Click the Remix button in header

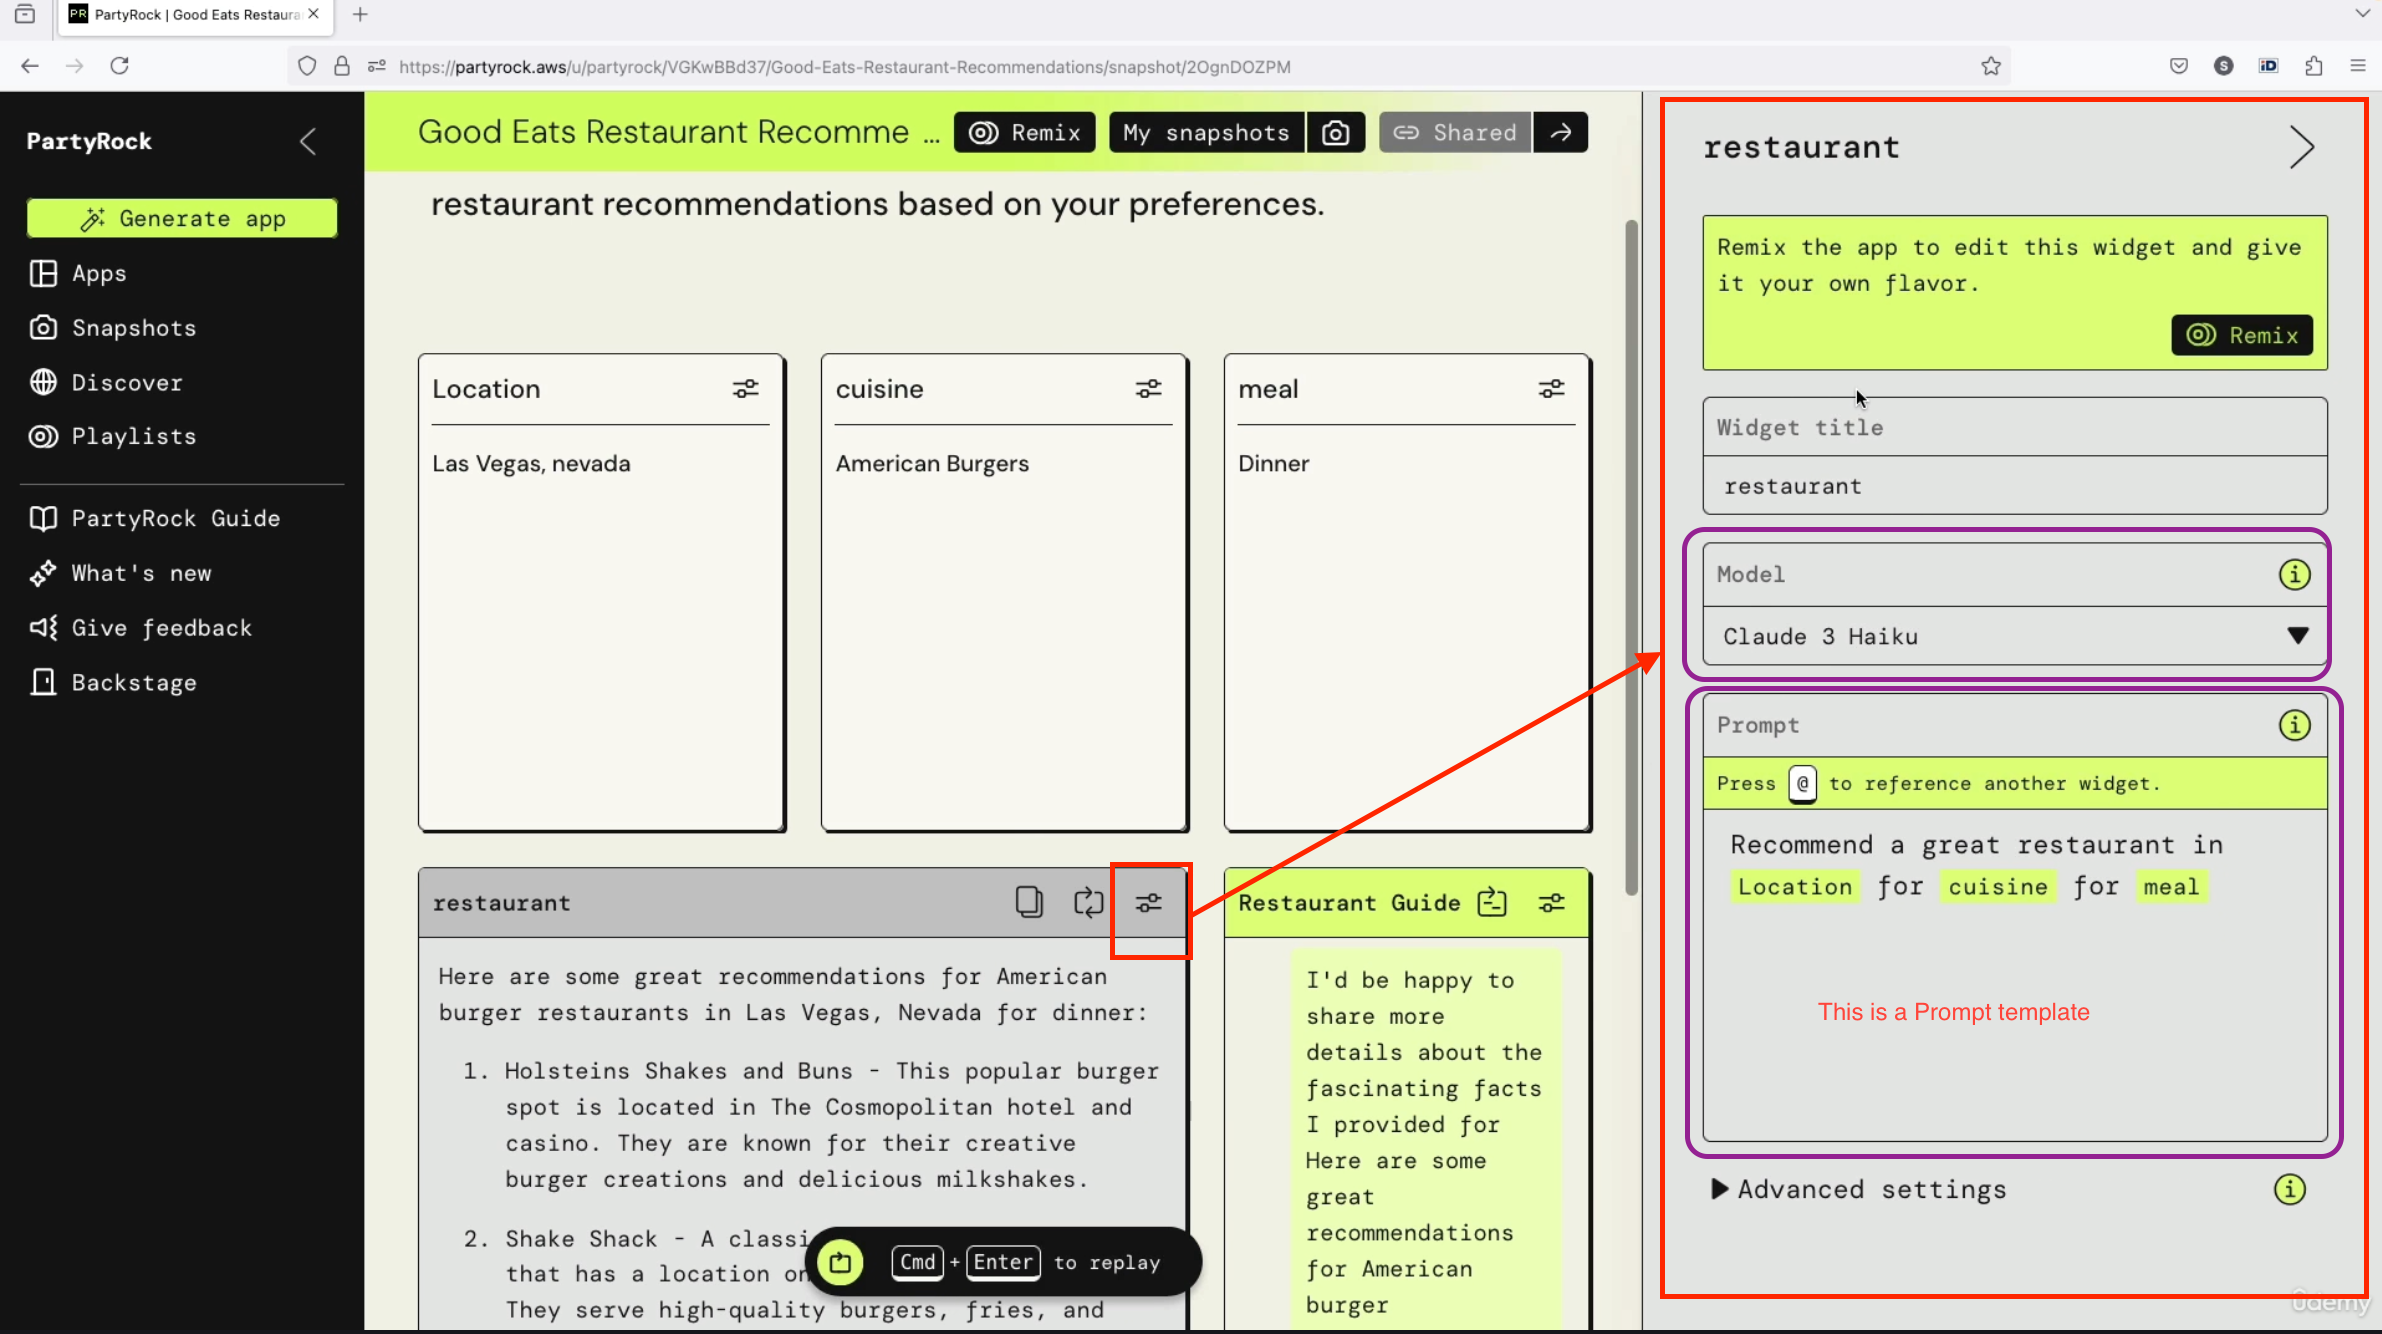coord(1024,132)
